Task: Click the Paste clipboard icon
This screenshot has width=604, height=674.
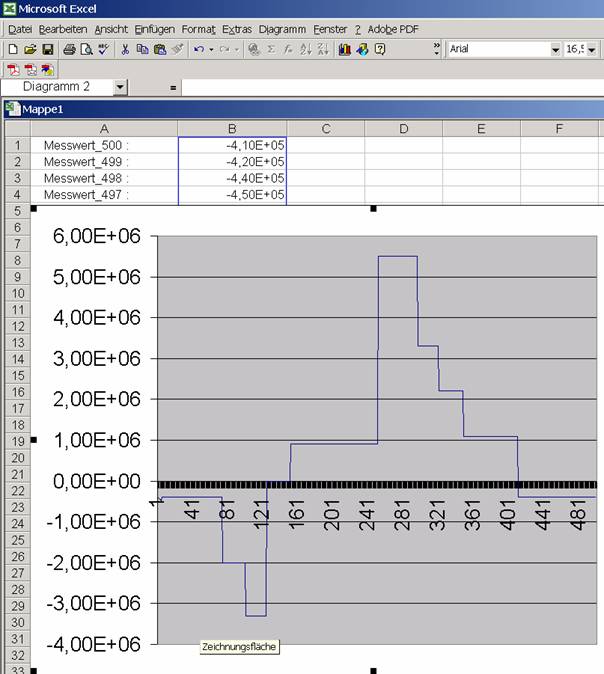Action: (159, 49)
